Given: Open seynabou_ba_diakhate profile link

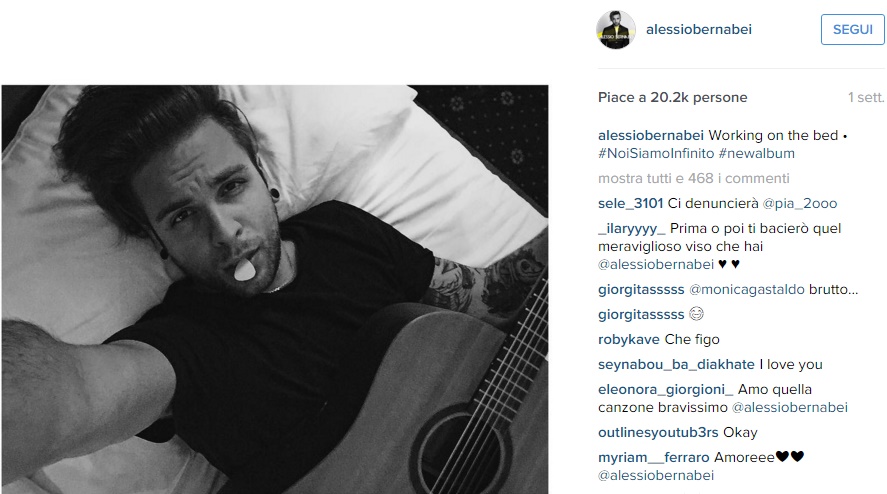Looking at the screenshot, I should [x=676, y=364].
